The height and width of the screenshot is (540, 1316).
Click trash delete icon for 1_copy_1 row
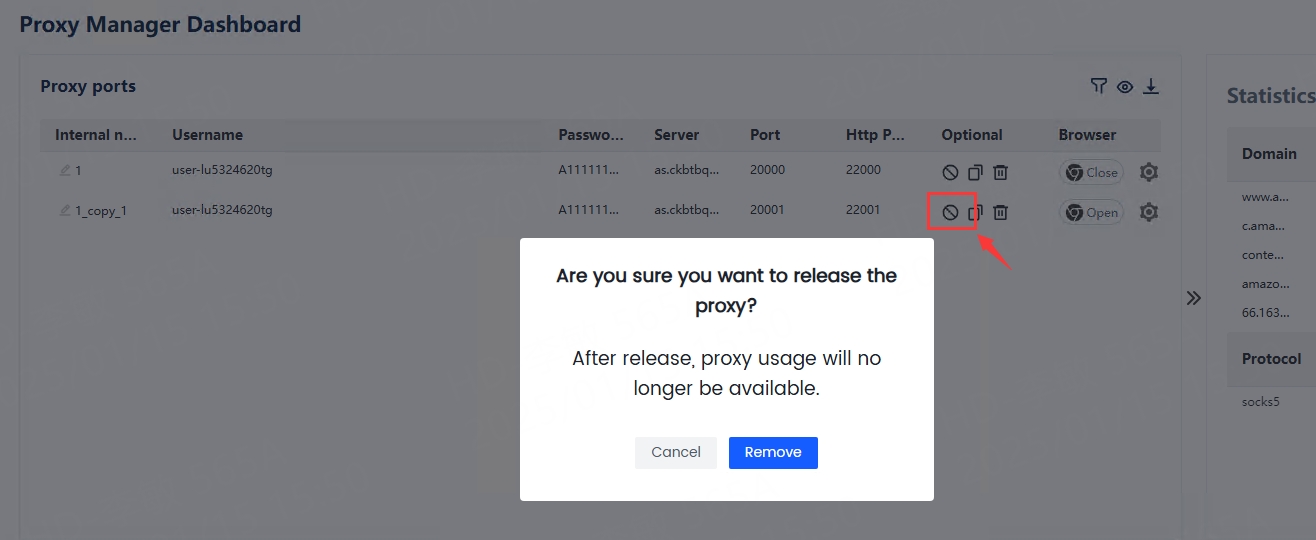point(1000,212)
